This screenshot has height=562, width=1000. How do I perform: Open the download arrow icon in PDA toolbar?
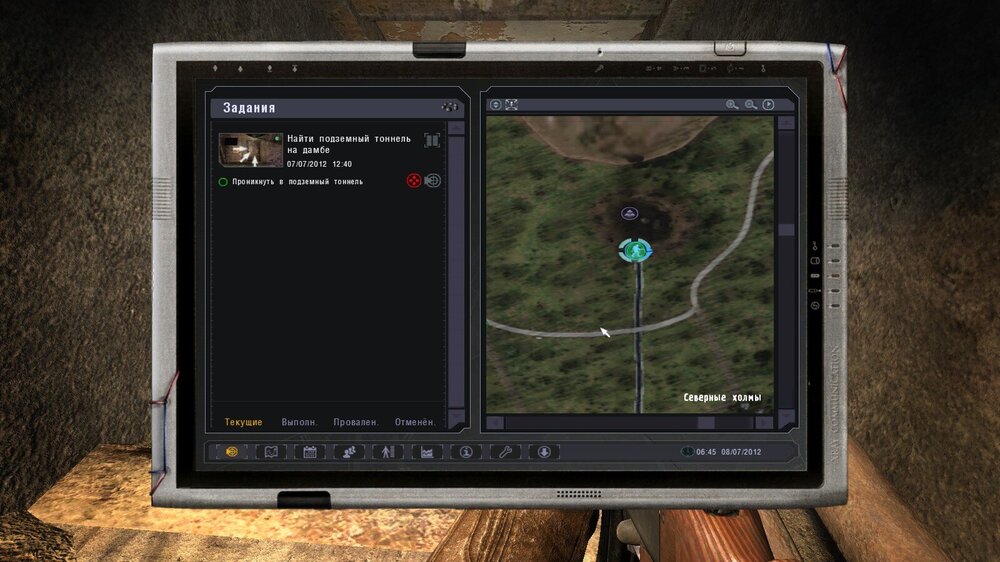pos(544,452)
